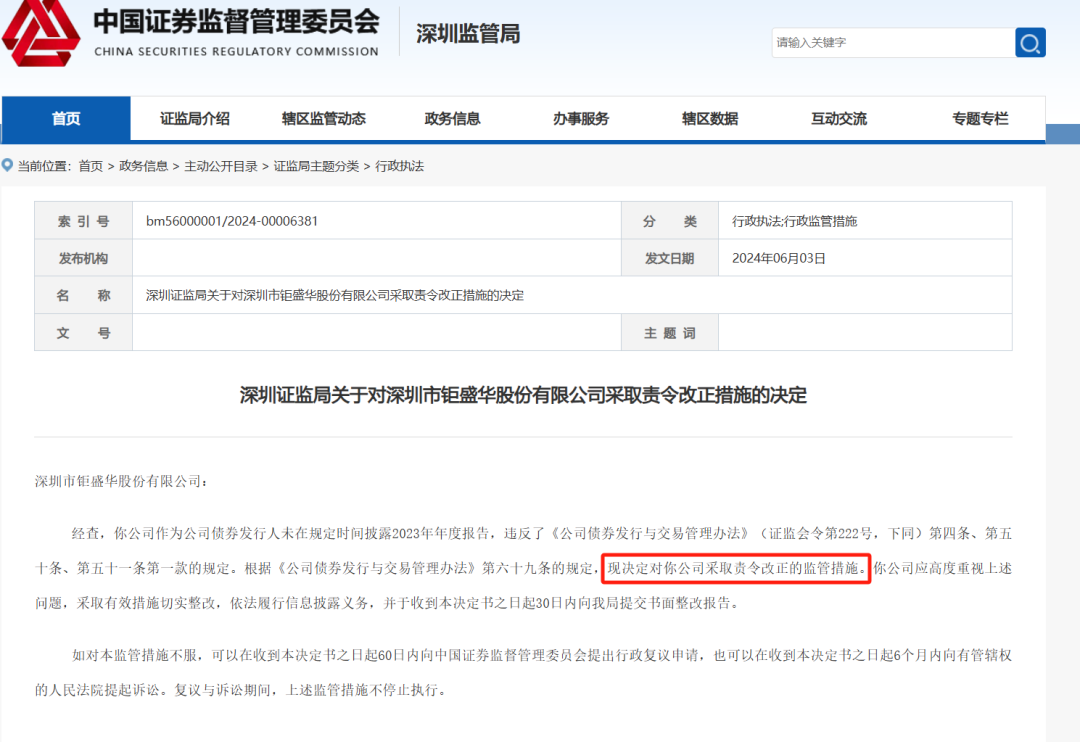The height and width of the screenshot is (742, 1080).
Task: Open the 辖区数据 menu item
Action: 710,118
